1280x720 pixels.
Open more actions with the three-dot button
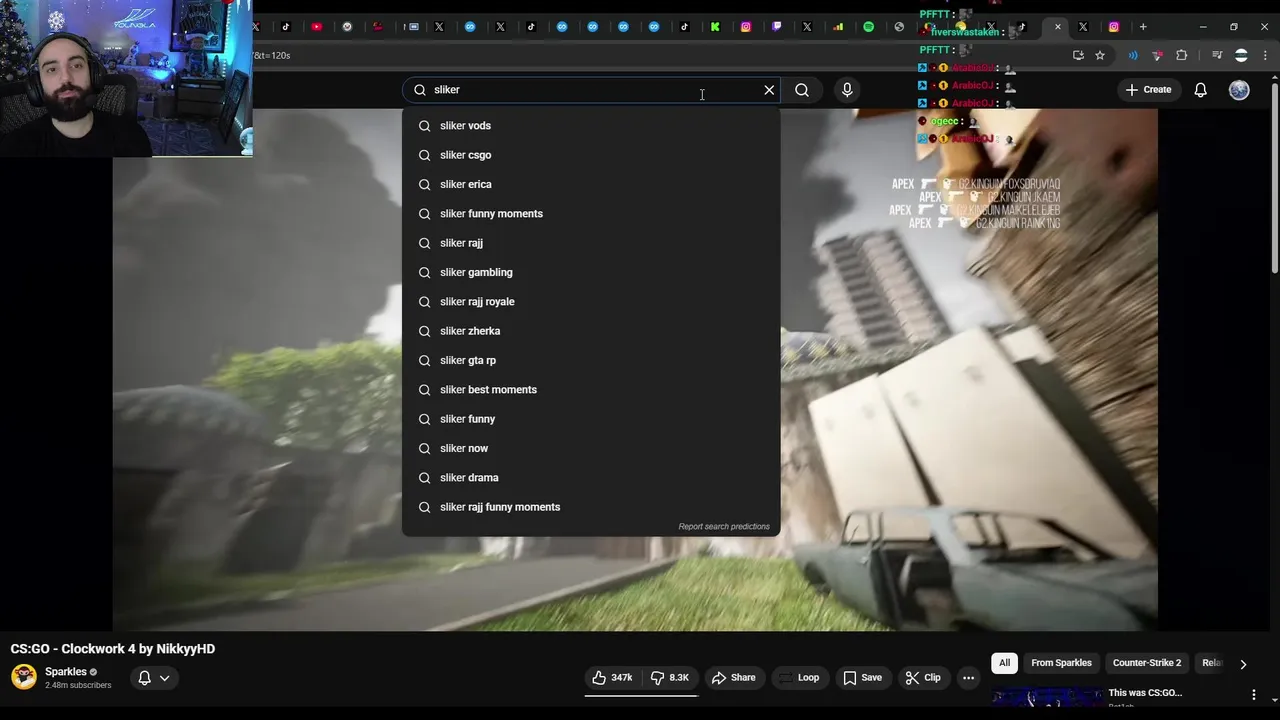[968, 678]
